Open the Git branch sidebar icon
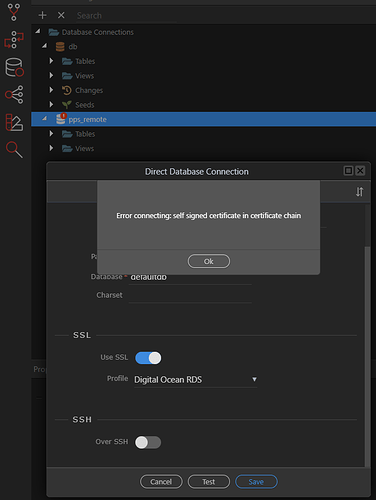 14,12
